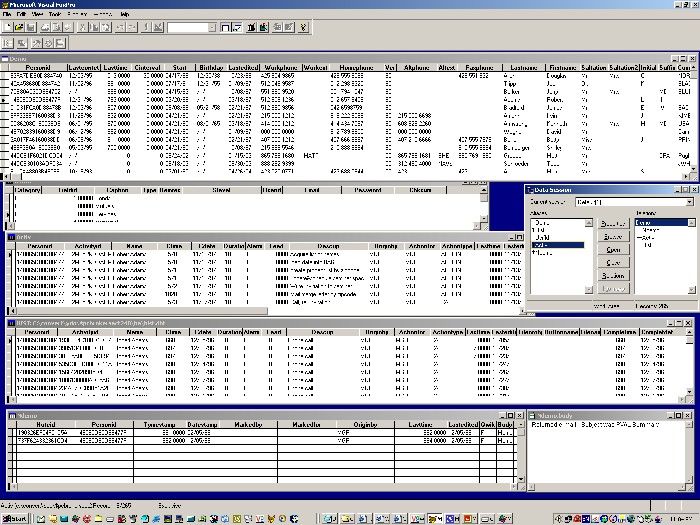This screenshot has width=700, height=525.
Task: Expand the Database dropdown in the toolbar
Action: 211,27
